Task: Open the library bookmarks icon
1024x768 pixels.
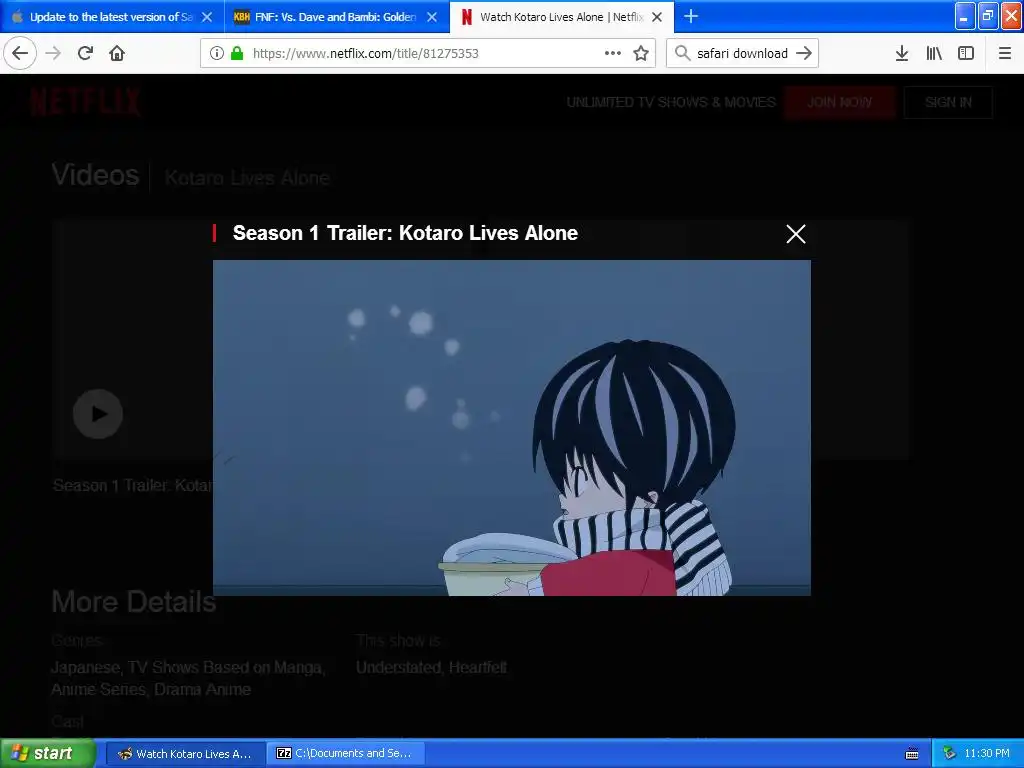Action: (x=934, y=53)
